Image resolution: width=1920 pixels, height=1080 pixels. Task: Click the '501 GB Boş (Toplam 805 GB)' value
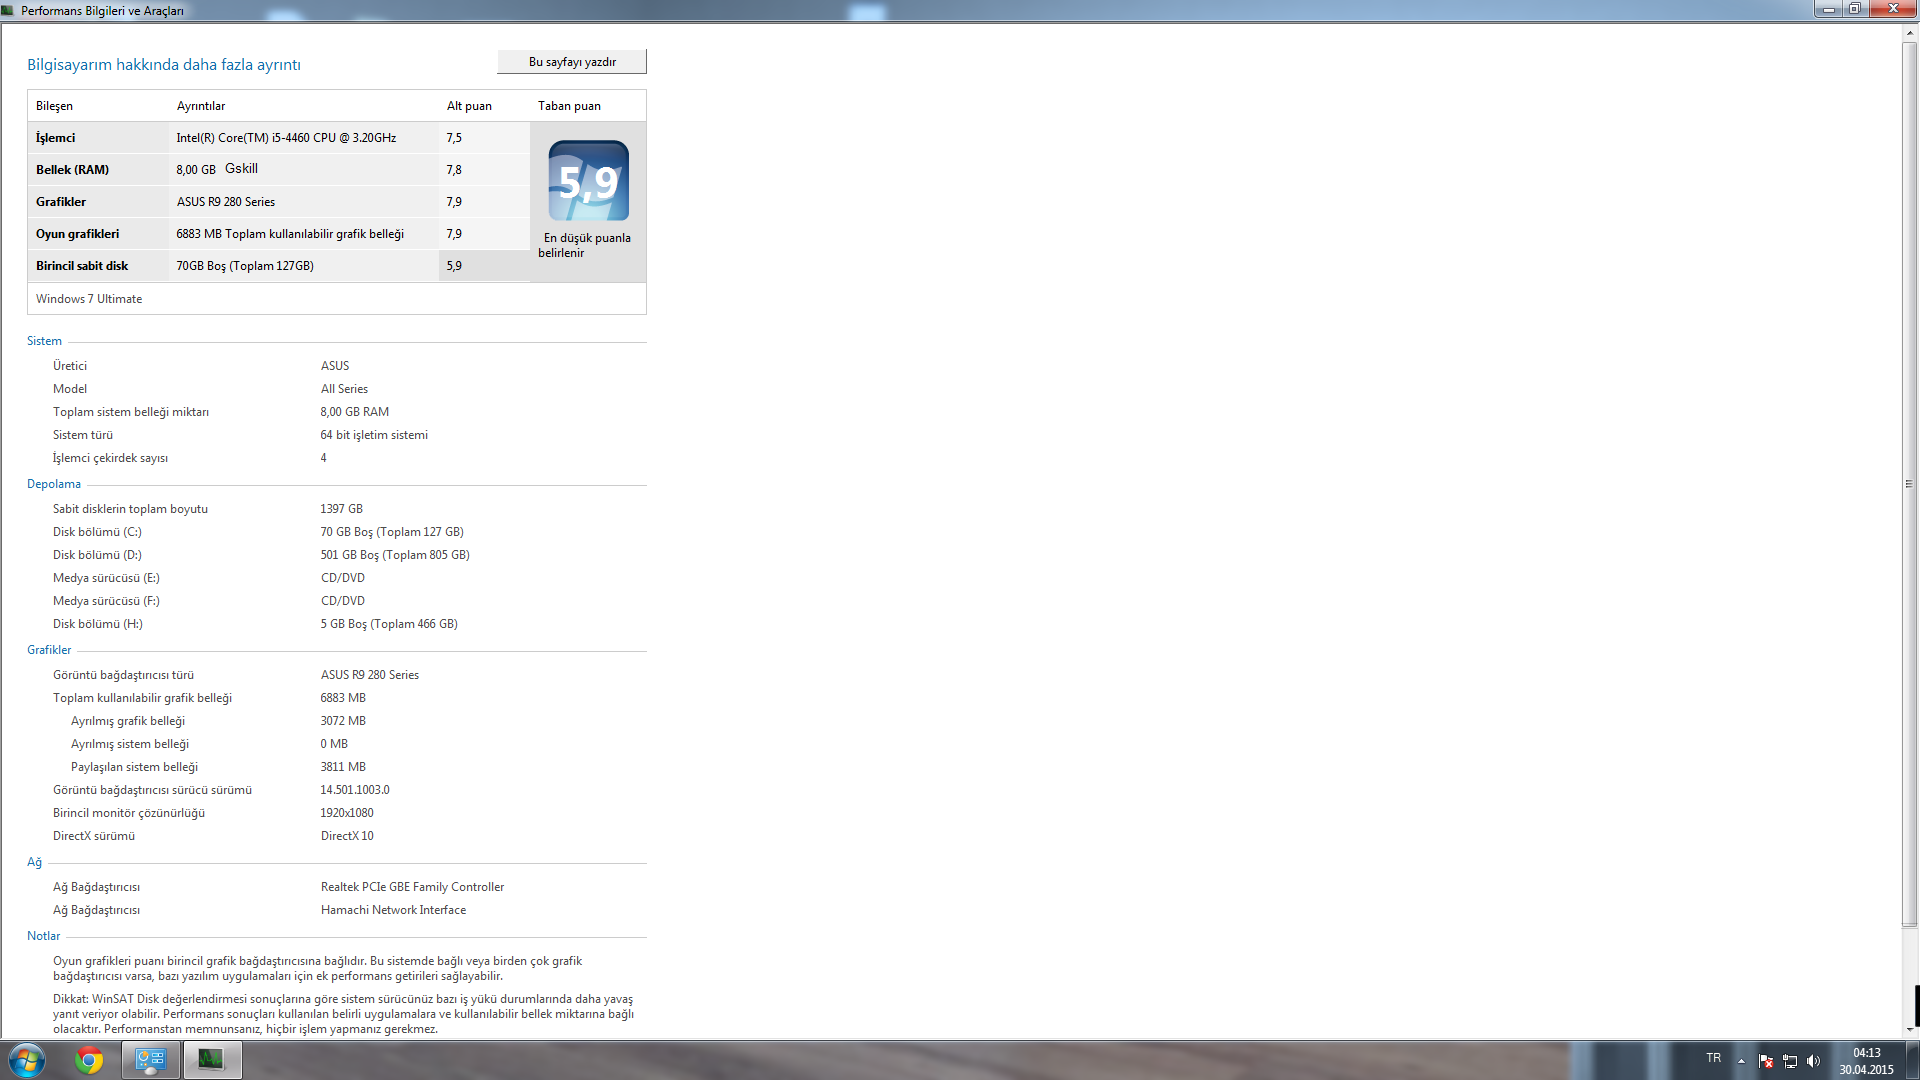(395, 555)
